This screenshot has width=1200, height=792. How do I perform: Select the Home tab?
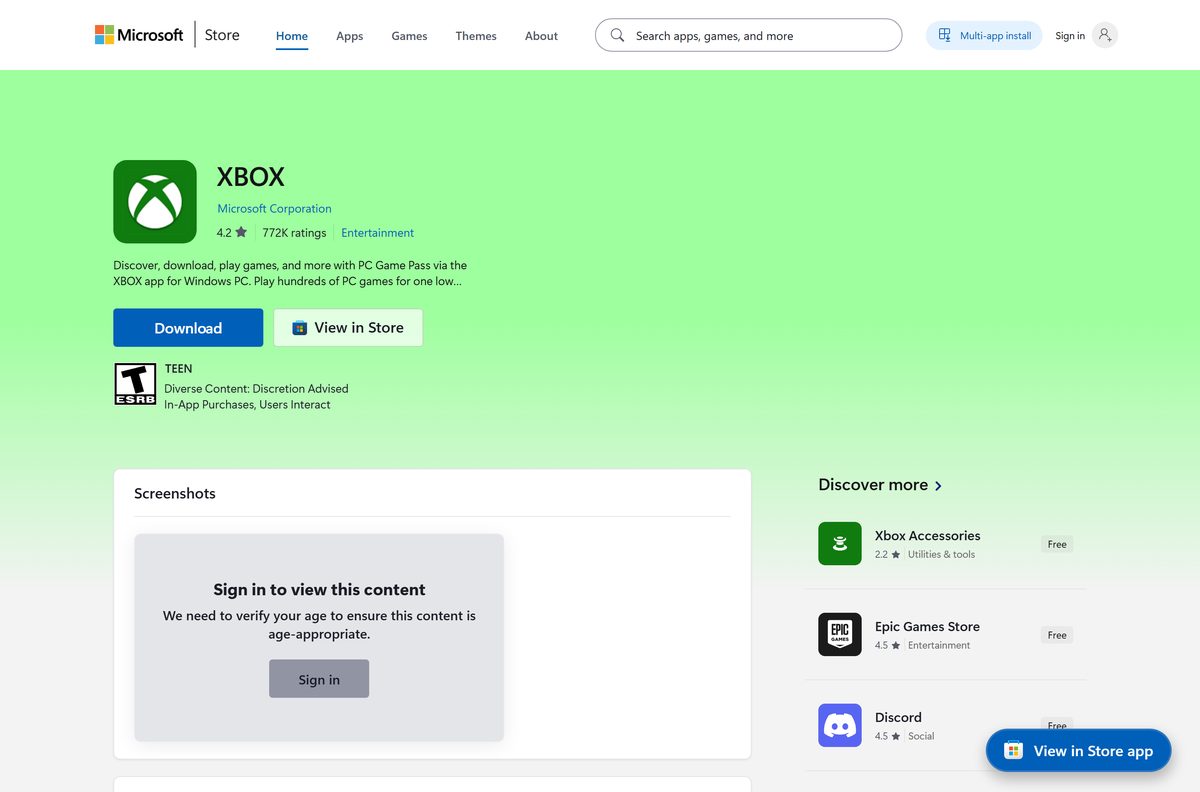[292, 36]
